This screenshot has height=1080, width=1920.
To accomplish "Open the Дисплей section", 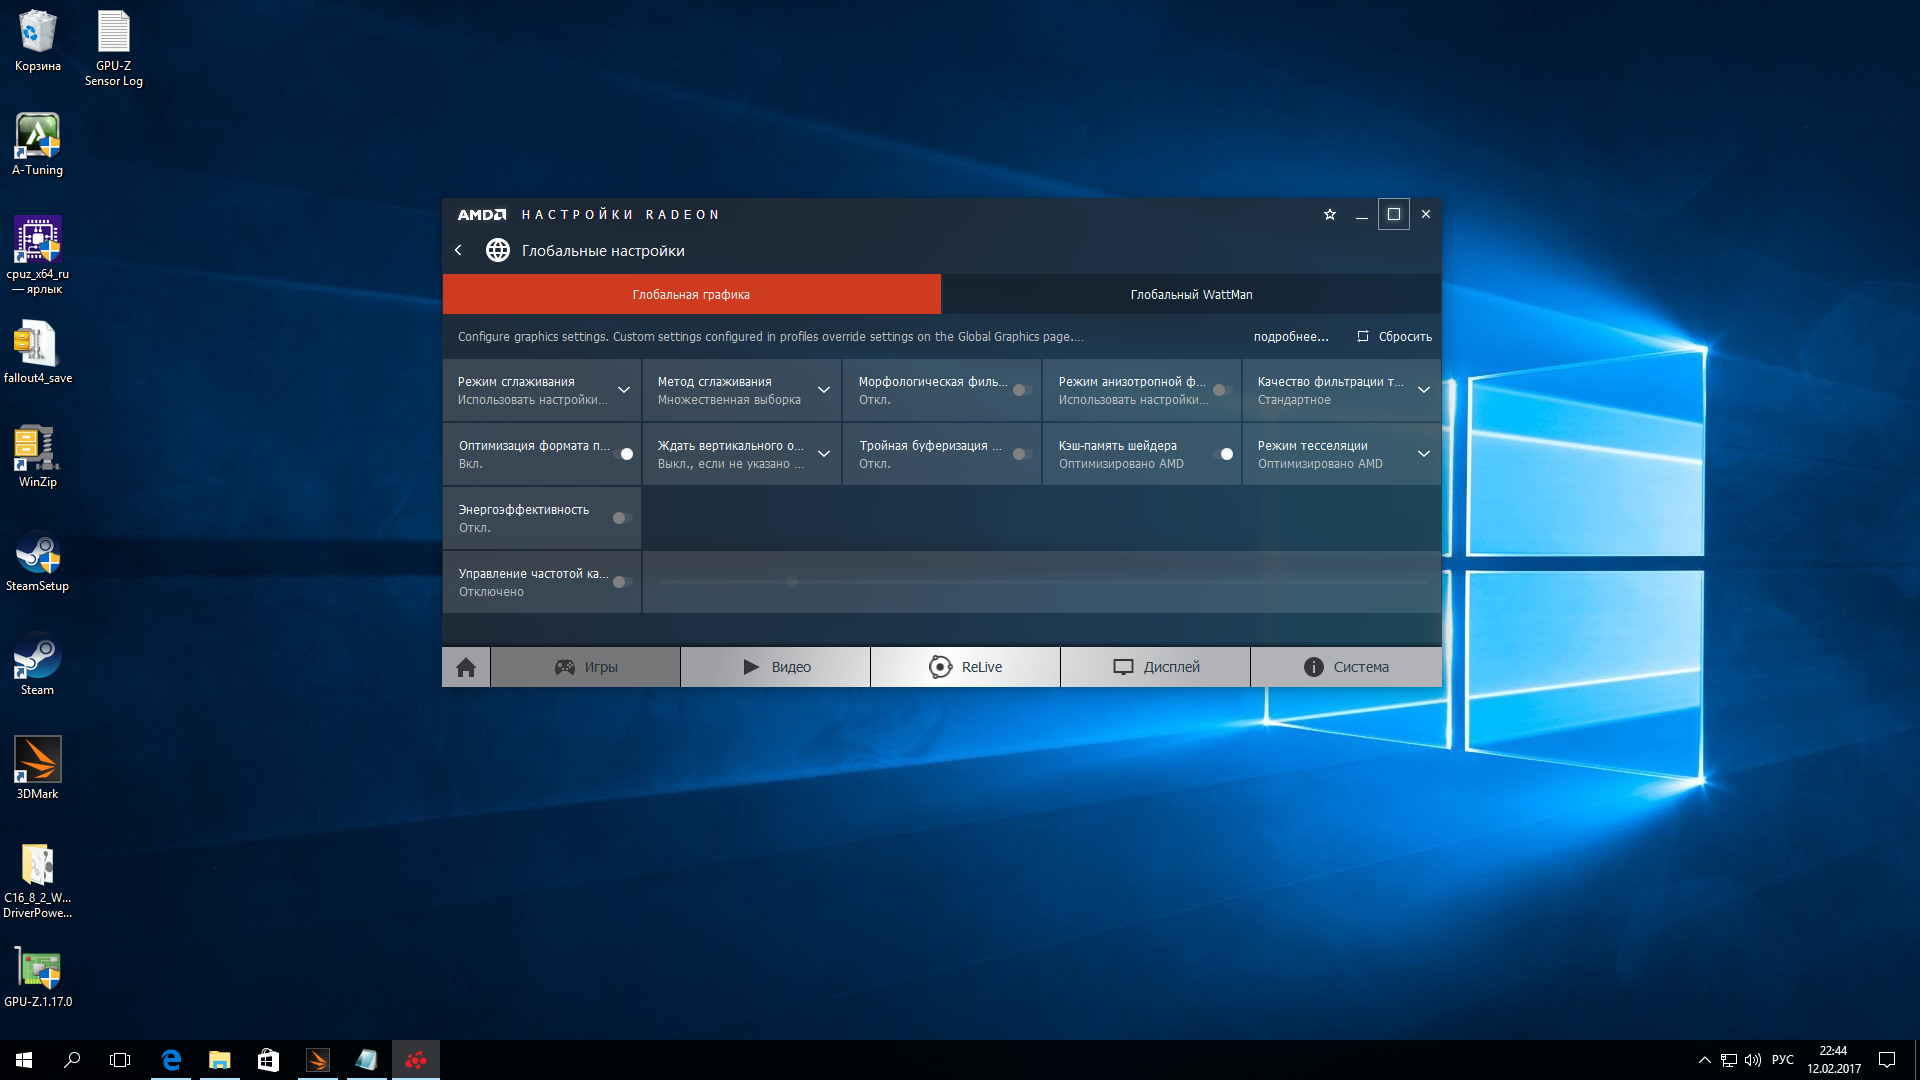I will pyautogui.click(x=1156, y=667).
